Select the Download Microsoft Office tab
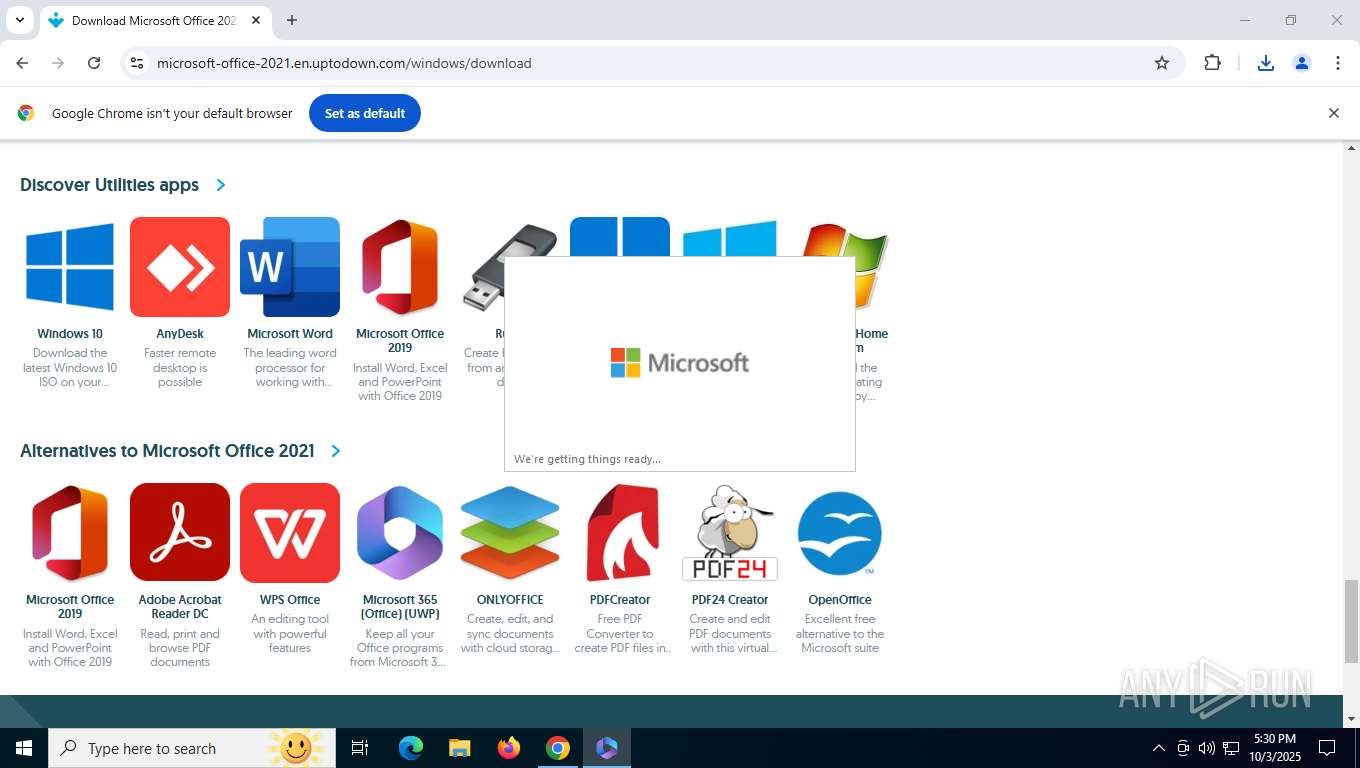Viewport: 1360px width, 768px height. point(155,20)
